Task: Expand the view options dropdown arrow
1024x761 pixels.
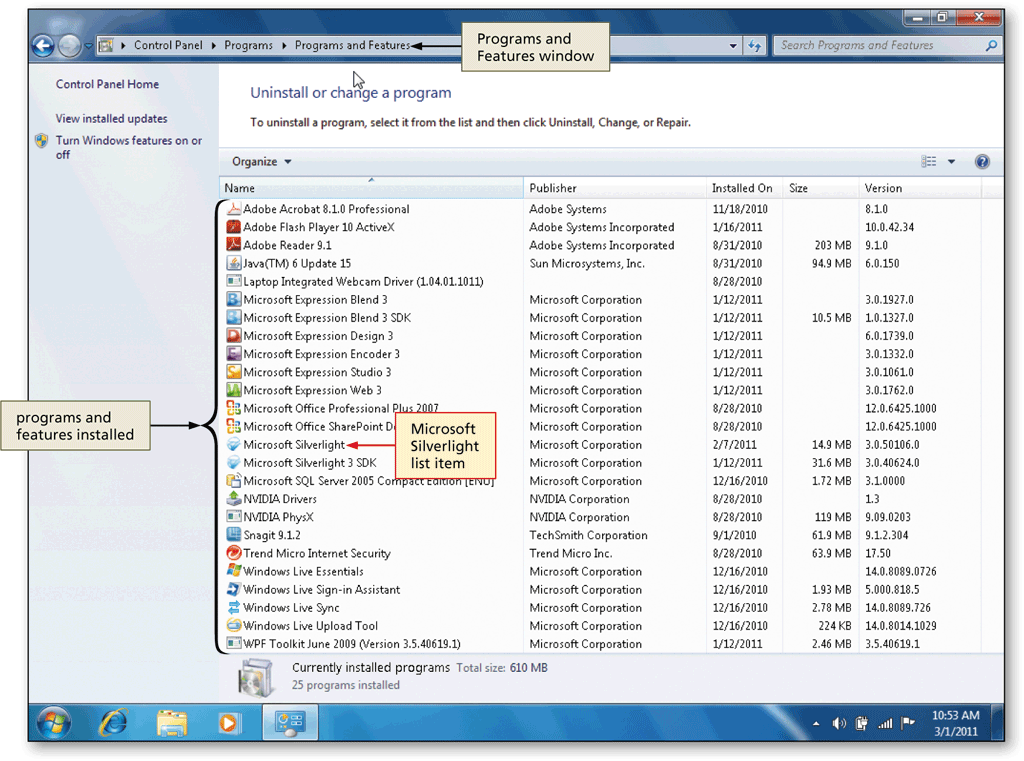Action: click(952, 161)
